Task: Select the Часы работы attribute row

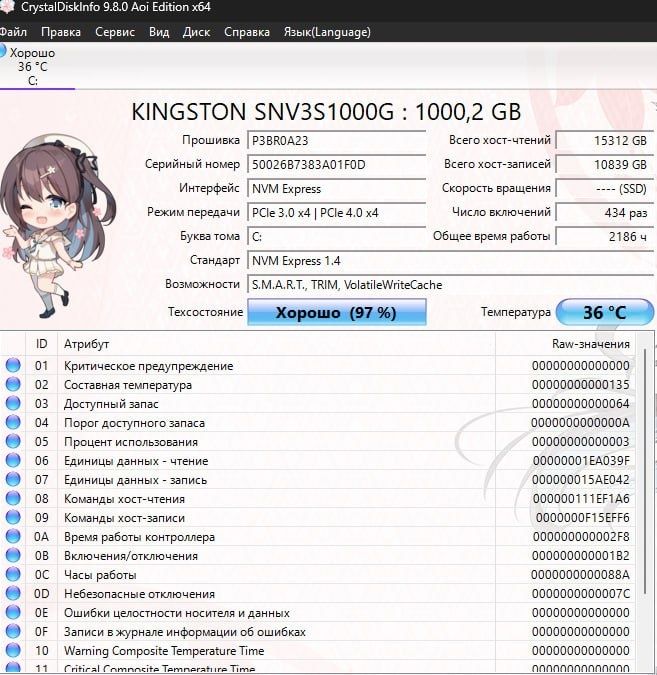Action: coord(318,575)
